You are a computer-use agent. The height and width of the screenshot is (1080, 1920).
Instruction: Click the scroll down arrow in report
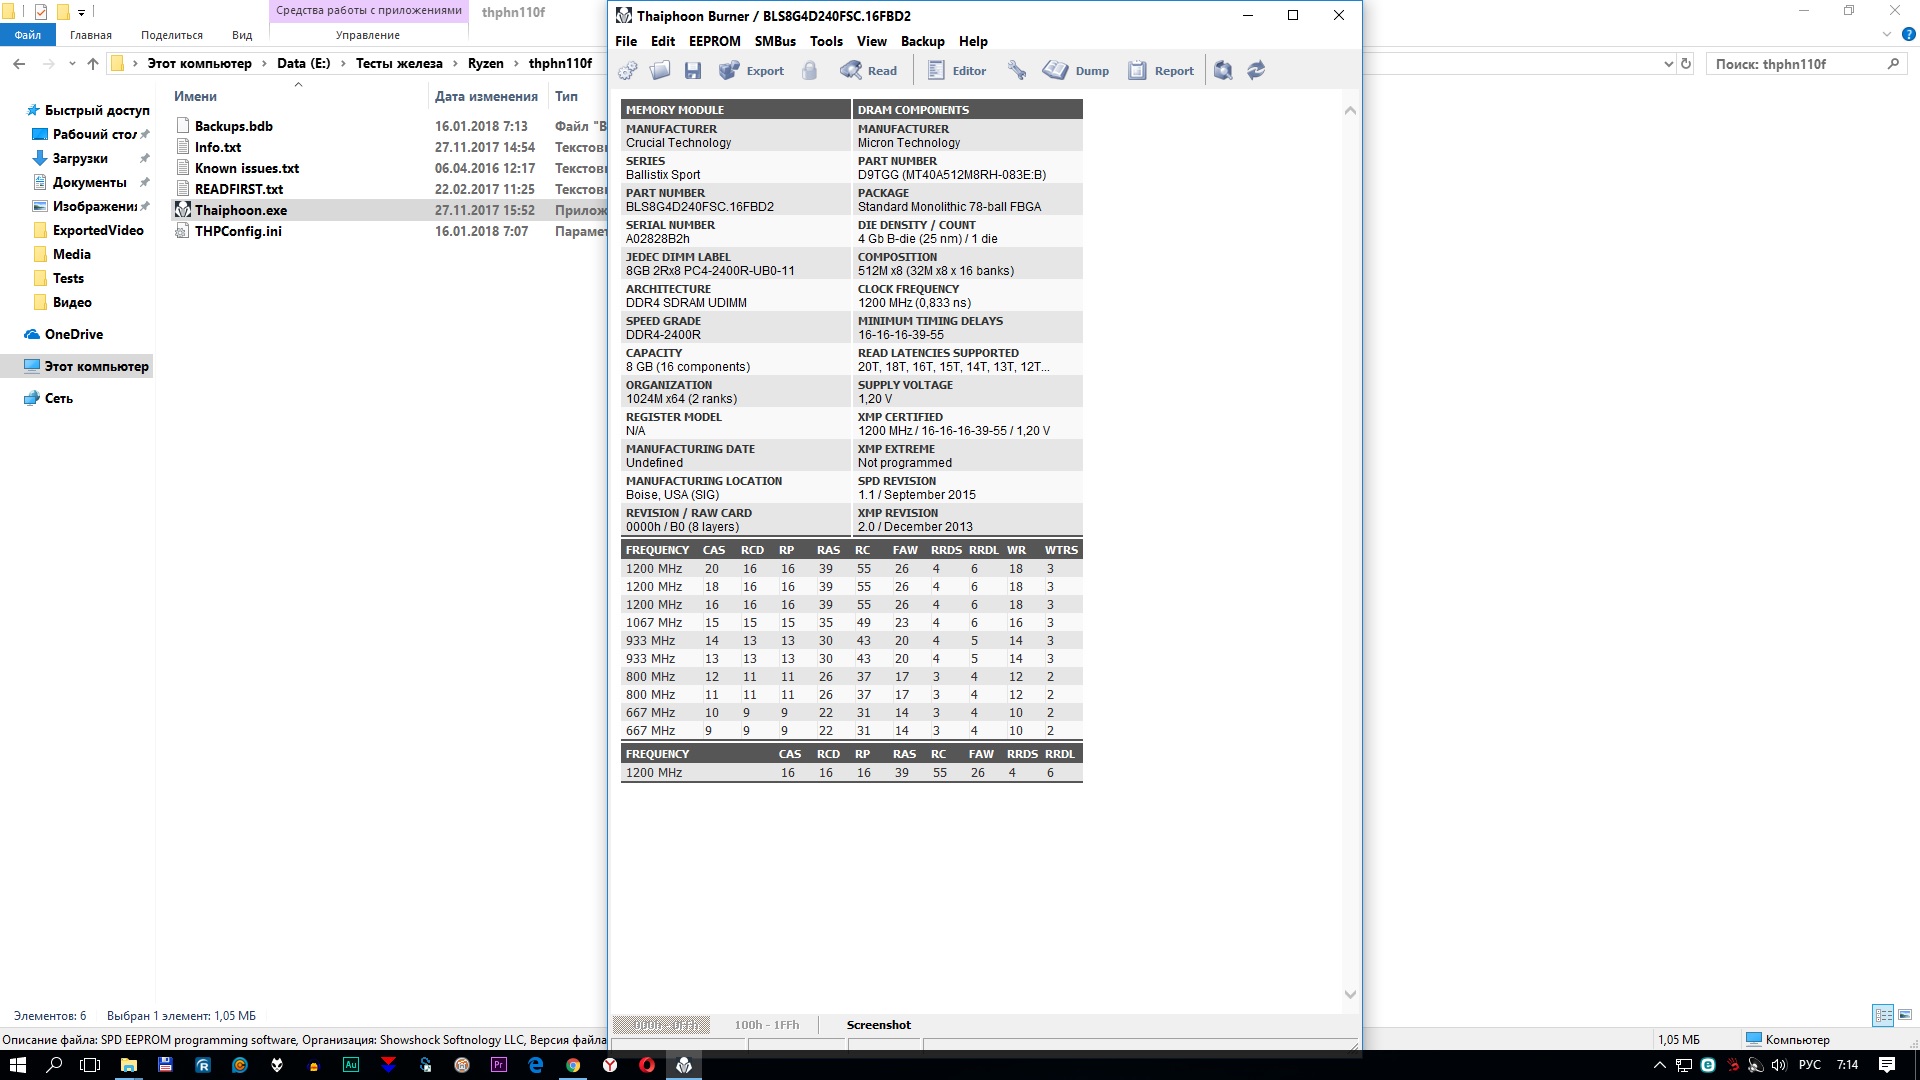(x=1350, y=994)
